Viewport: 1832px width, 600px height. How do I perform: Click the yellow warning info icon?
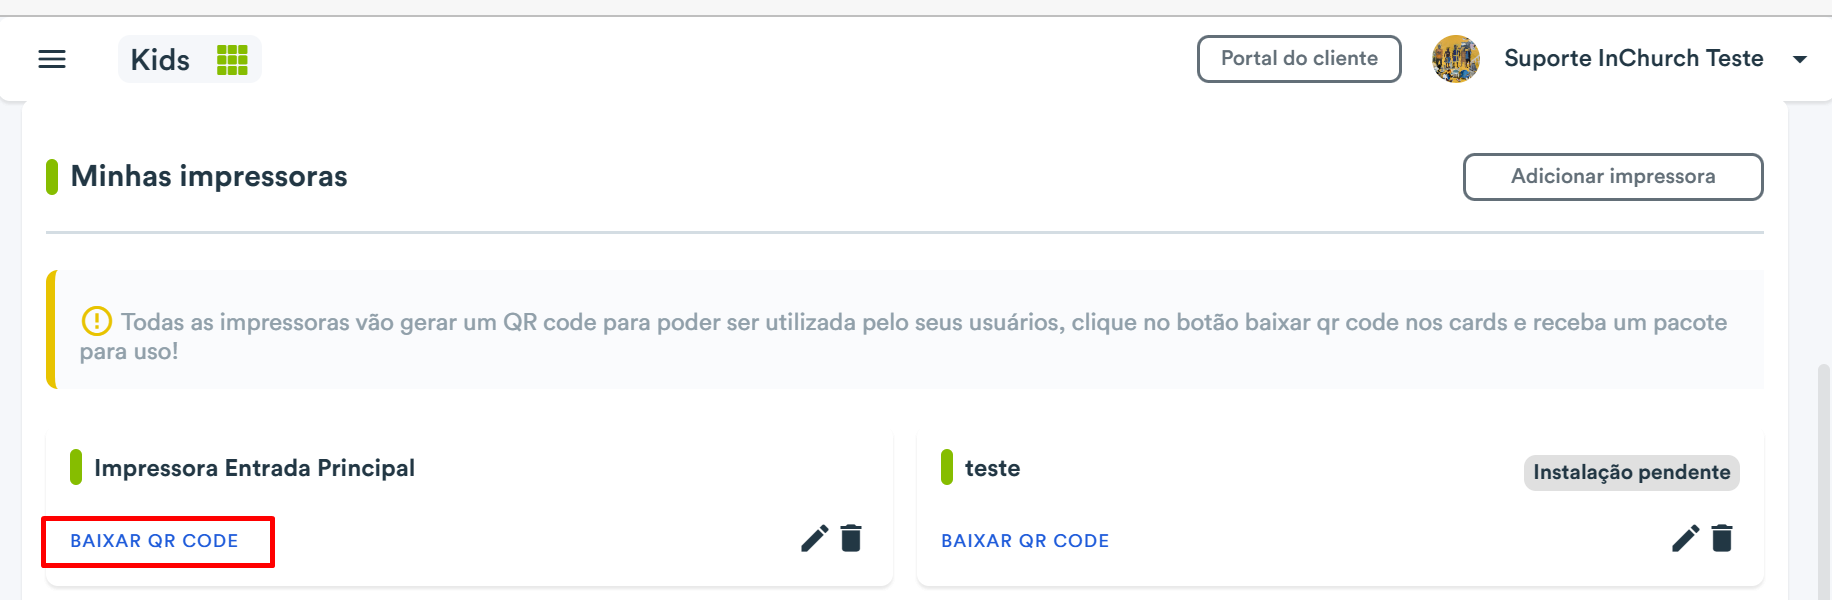(96, 321)
